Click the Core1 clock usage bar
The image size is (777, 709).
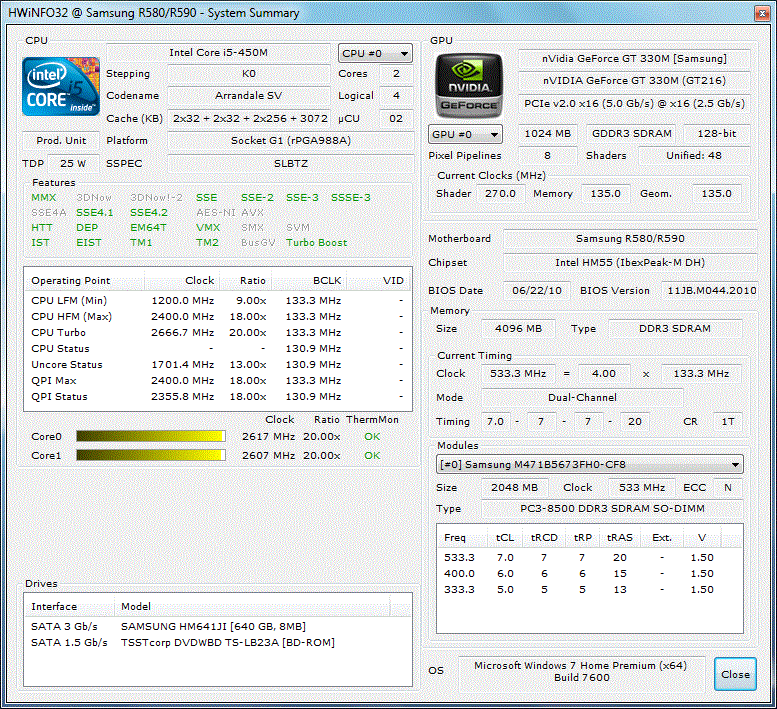click(151, 455)
